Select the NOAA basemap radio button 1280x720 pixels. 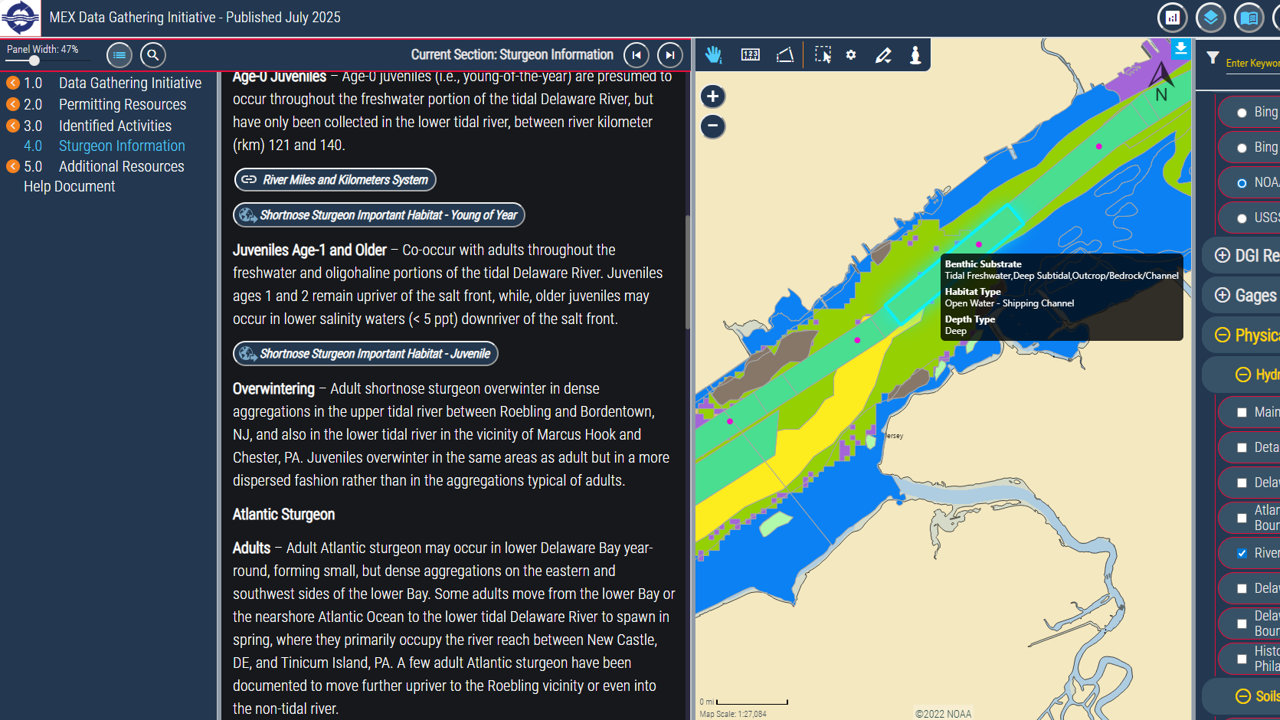[1242, 183]
